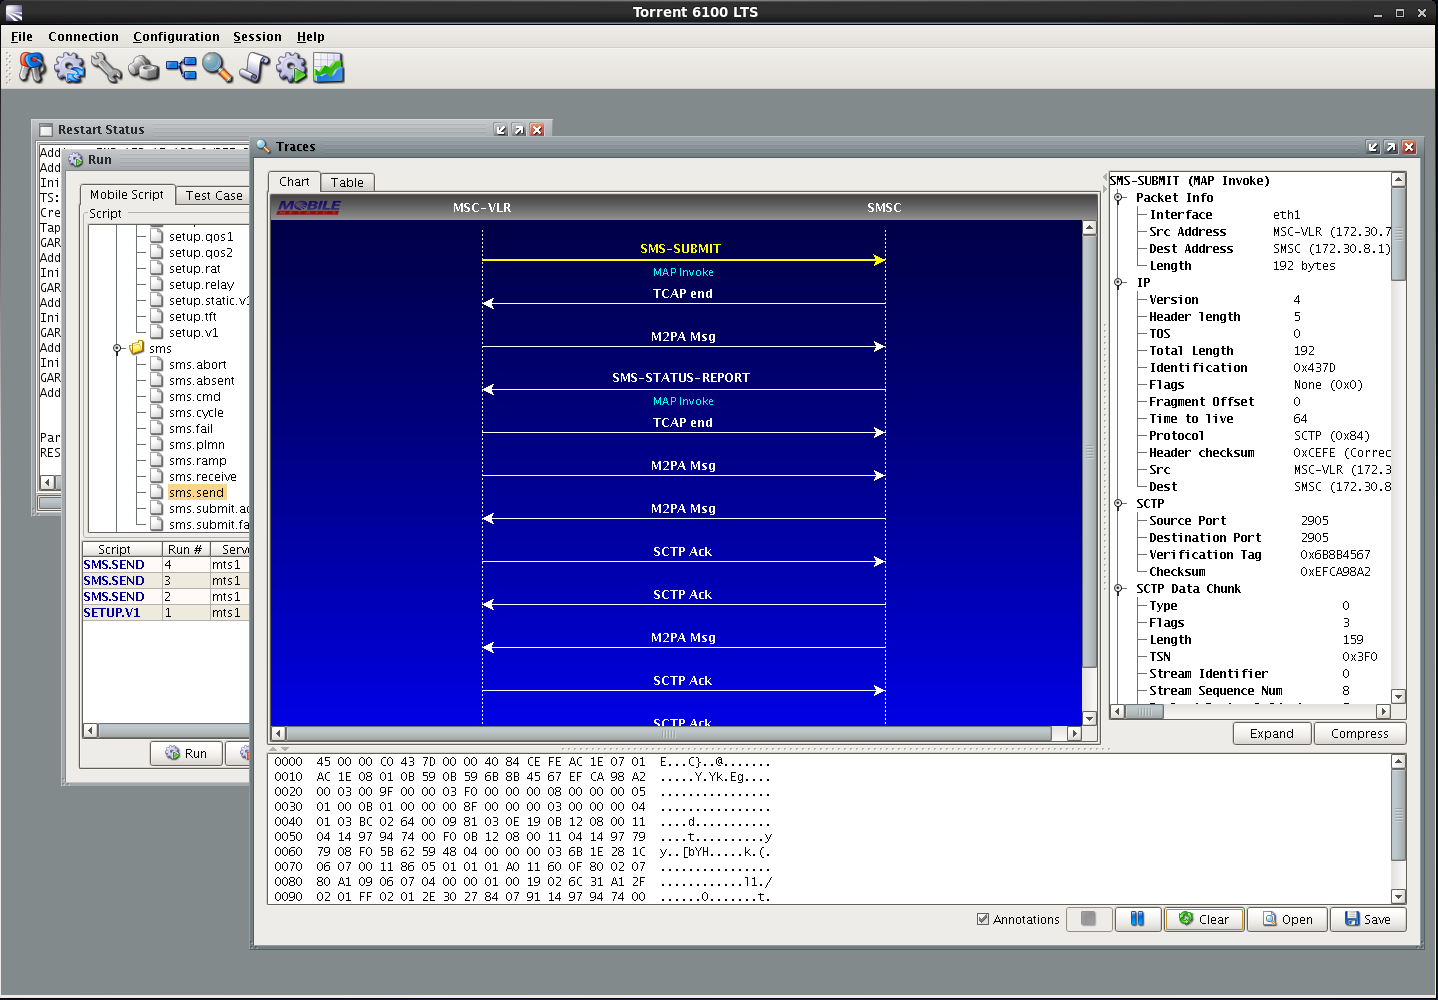Maximize the Traces internal window
The image size is (1438, 1000).
pos(1390,147)
